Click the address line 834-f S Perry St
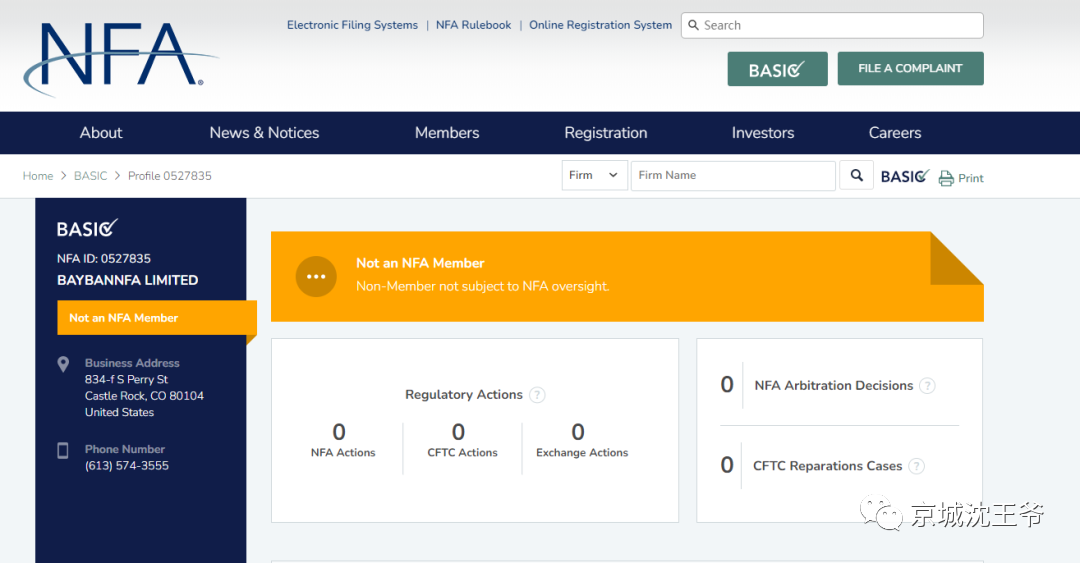The image size is (1080, 563). pyautogui.click(x=126, y=380)
